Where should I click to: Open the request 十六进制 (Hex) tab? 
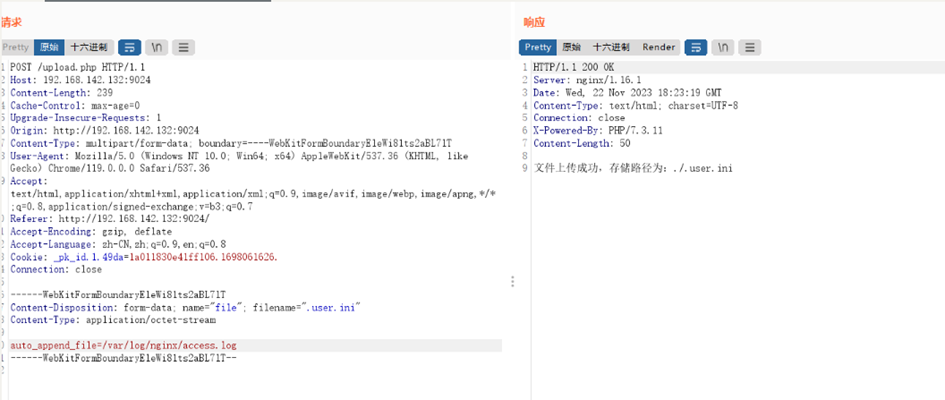[89, 47]
